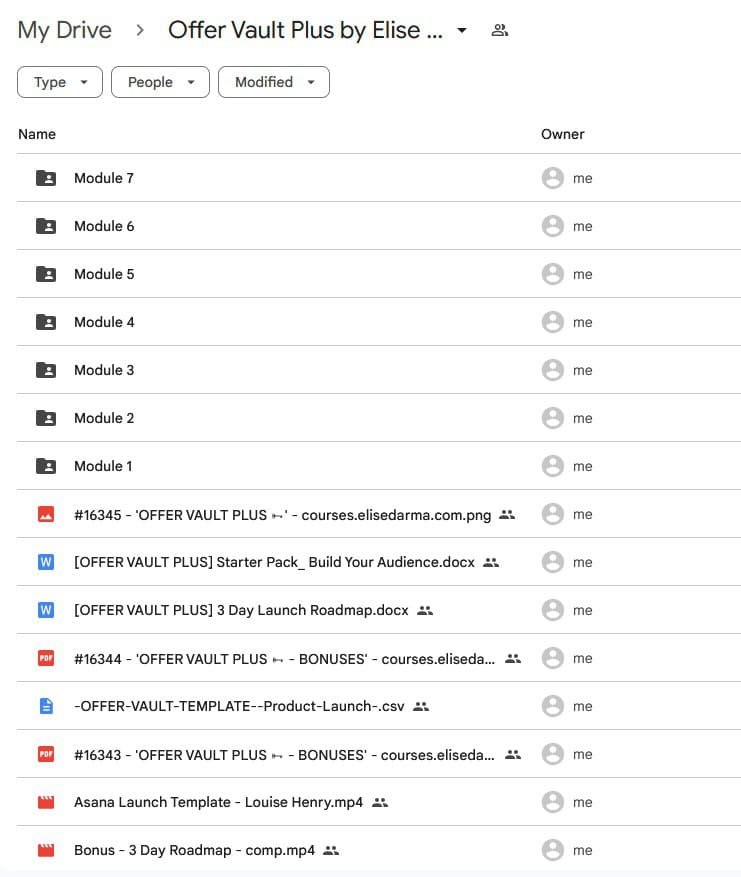Go to My Drive breadcrumb
The image size is (741, 877).
pos(65,30)
